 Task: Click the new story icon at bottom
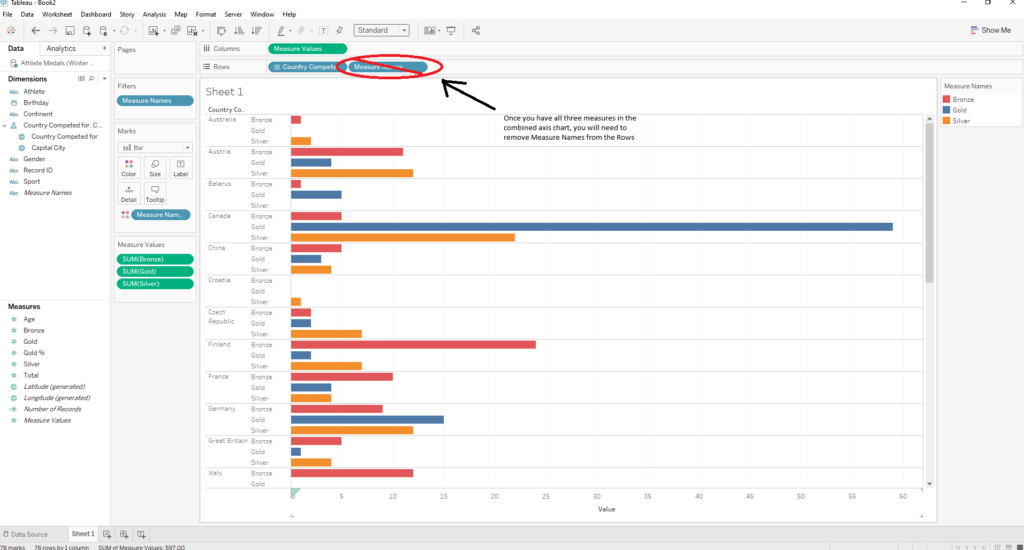pyautogui.click(x=141, y=534)
